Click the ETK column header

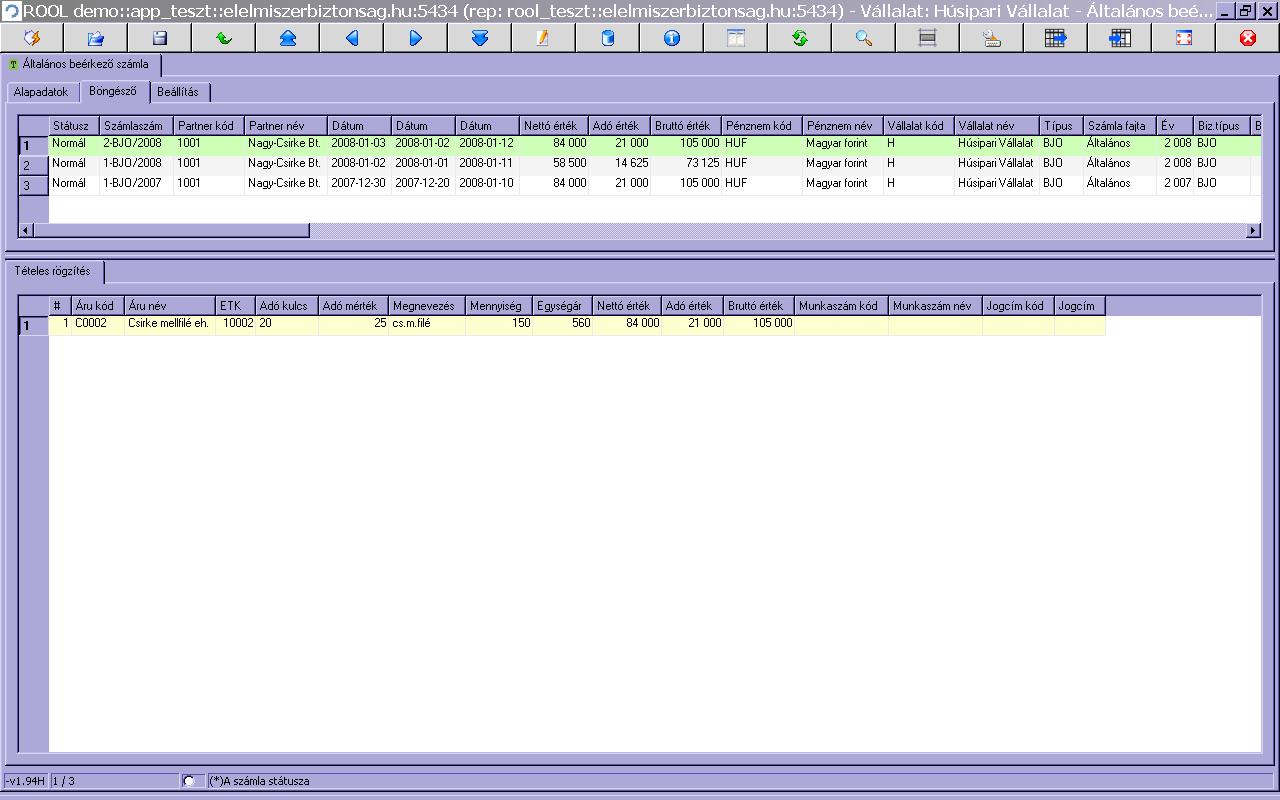(x=235, y=306)
